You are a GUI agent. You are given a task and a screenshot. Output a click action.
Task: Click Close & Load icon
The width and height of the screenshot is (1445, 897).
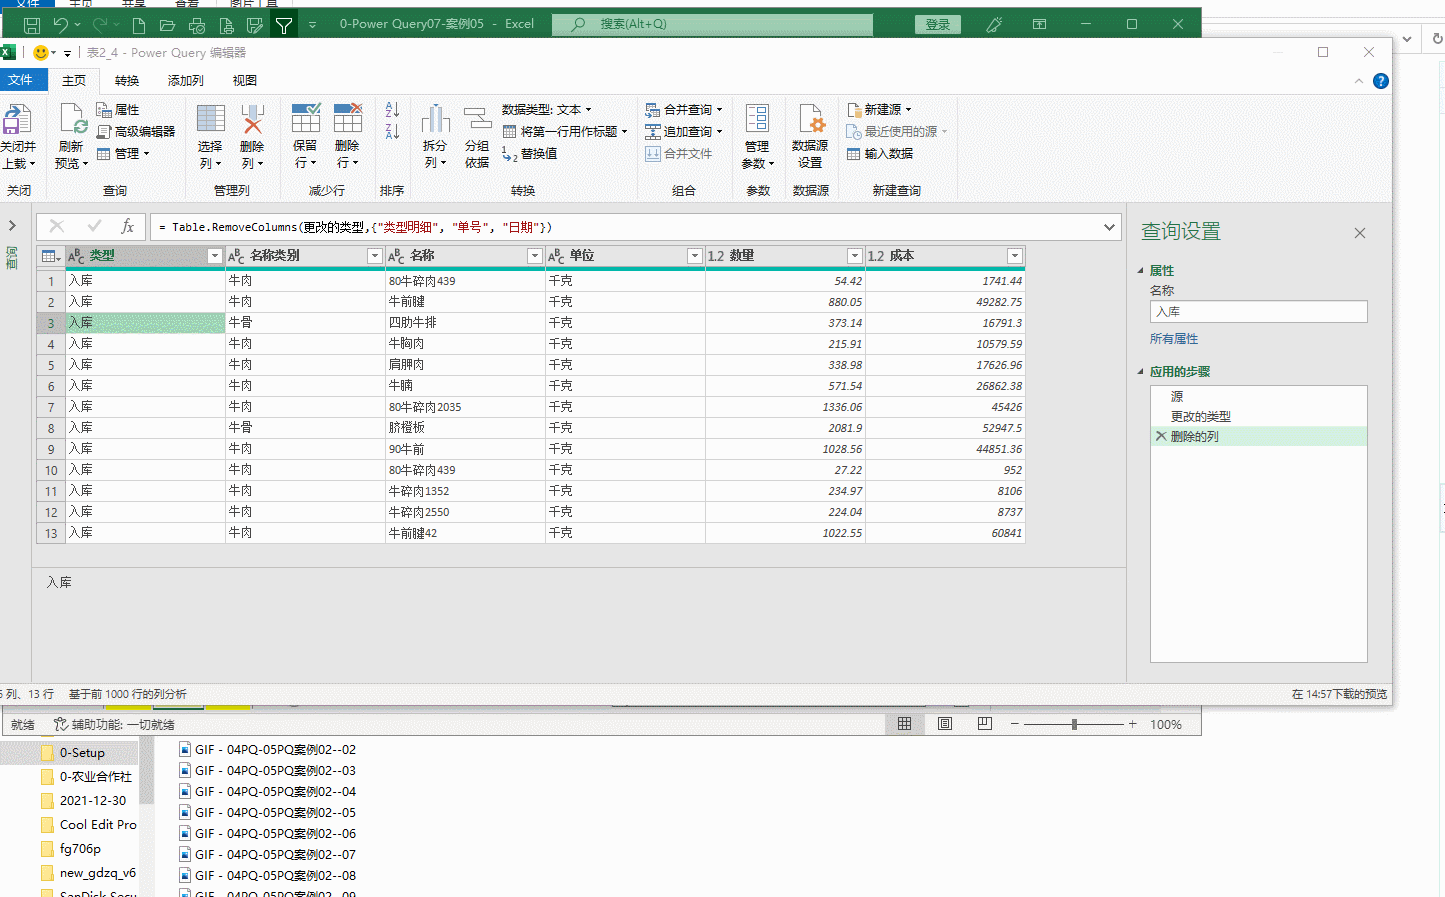17,119
